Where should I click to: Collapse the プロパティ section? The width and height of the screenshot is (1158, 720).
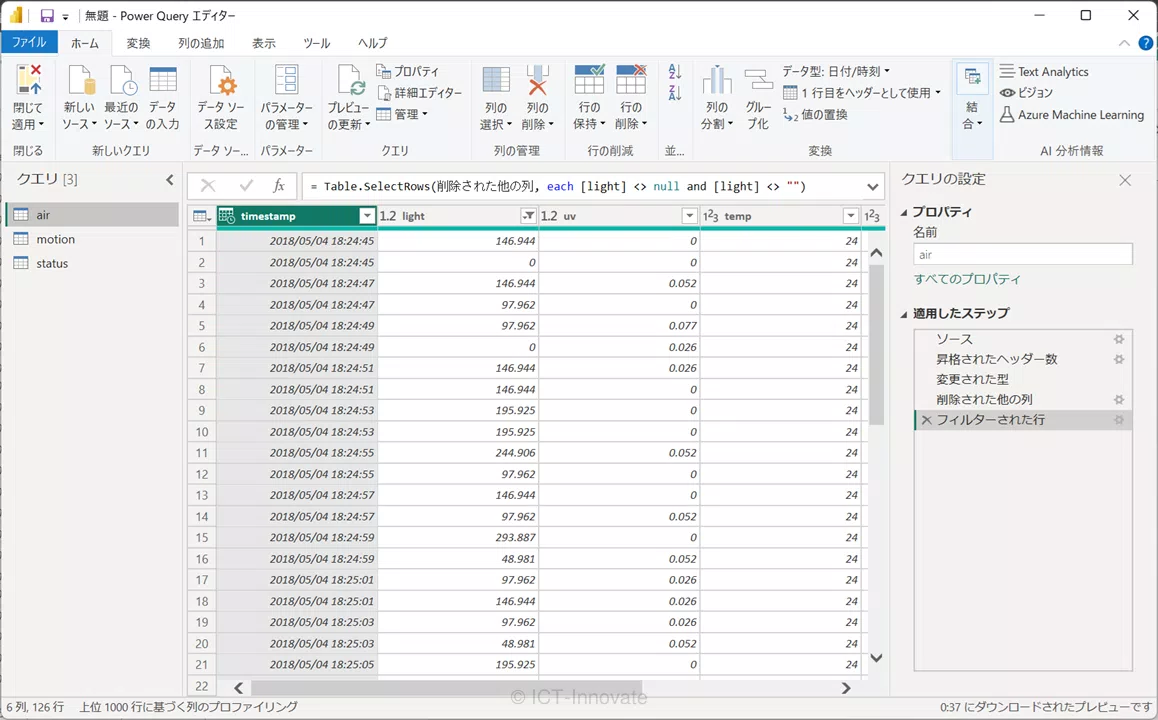pos(904,213)
